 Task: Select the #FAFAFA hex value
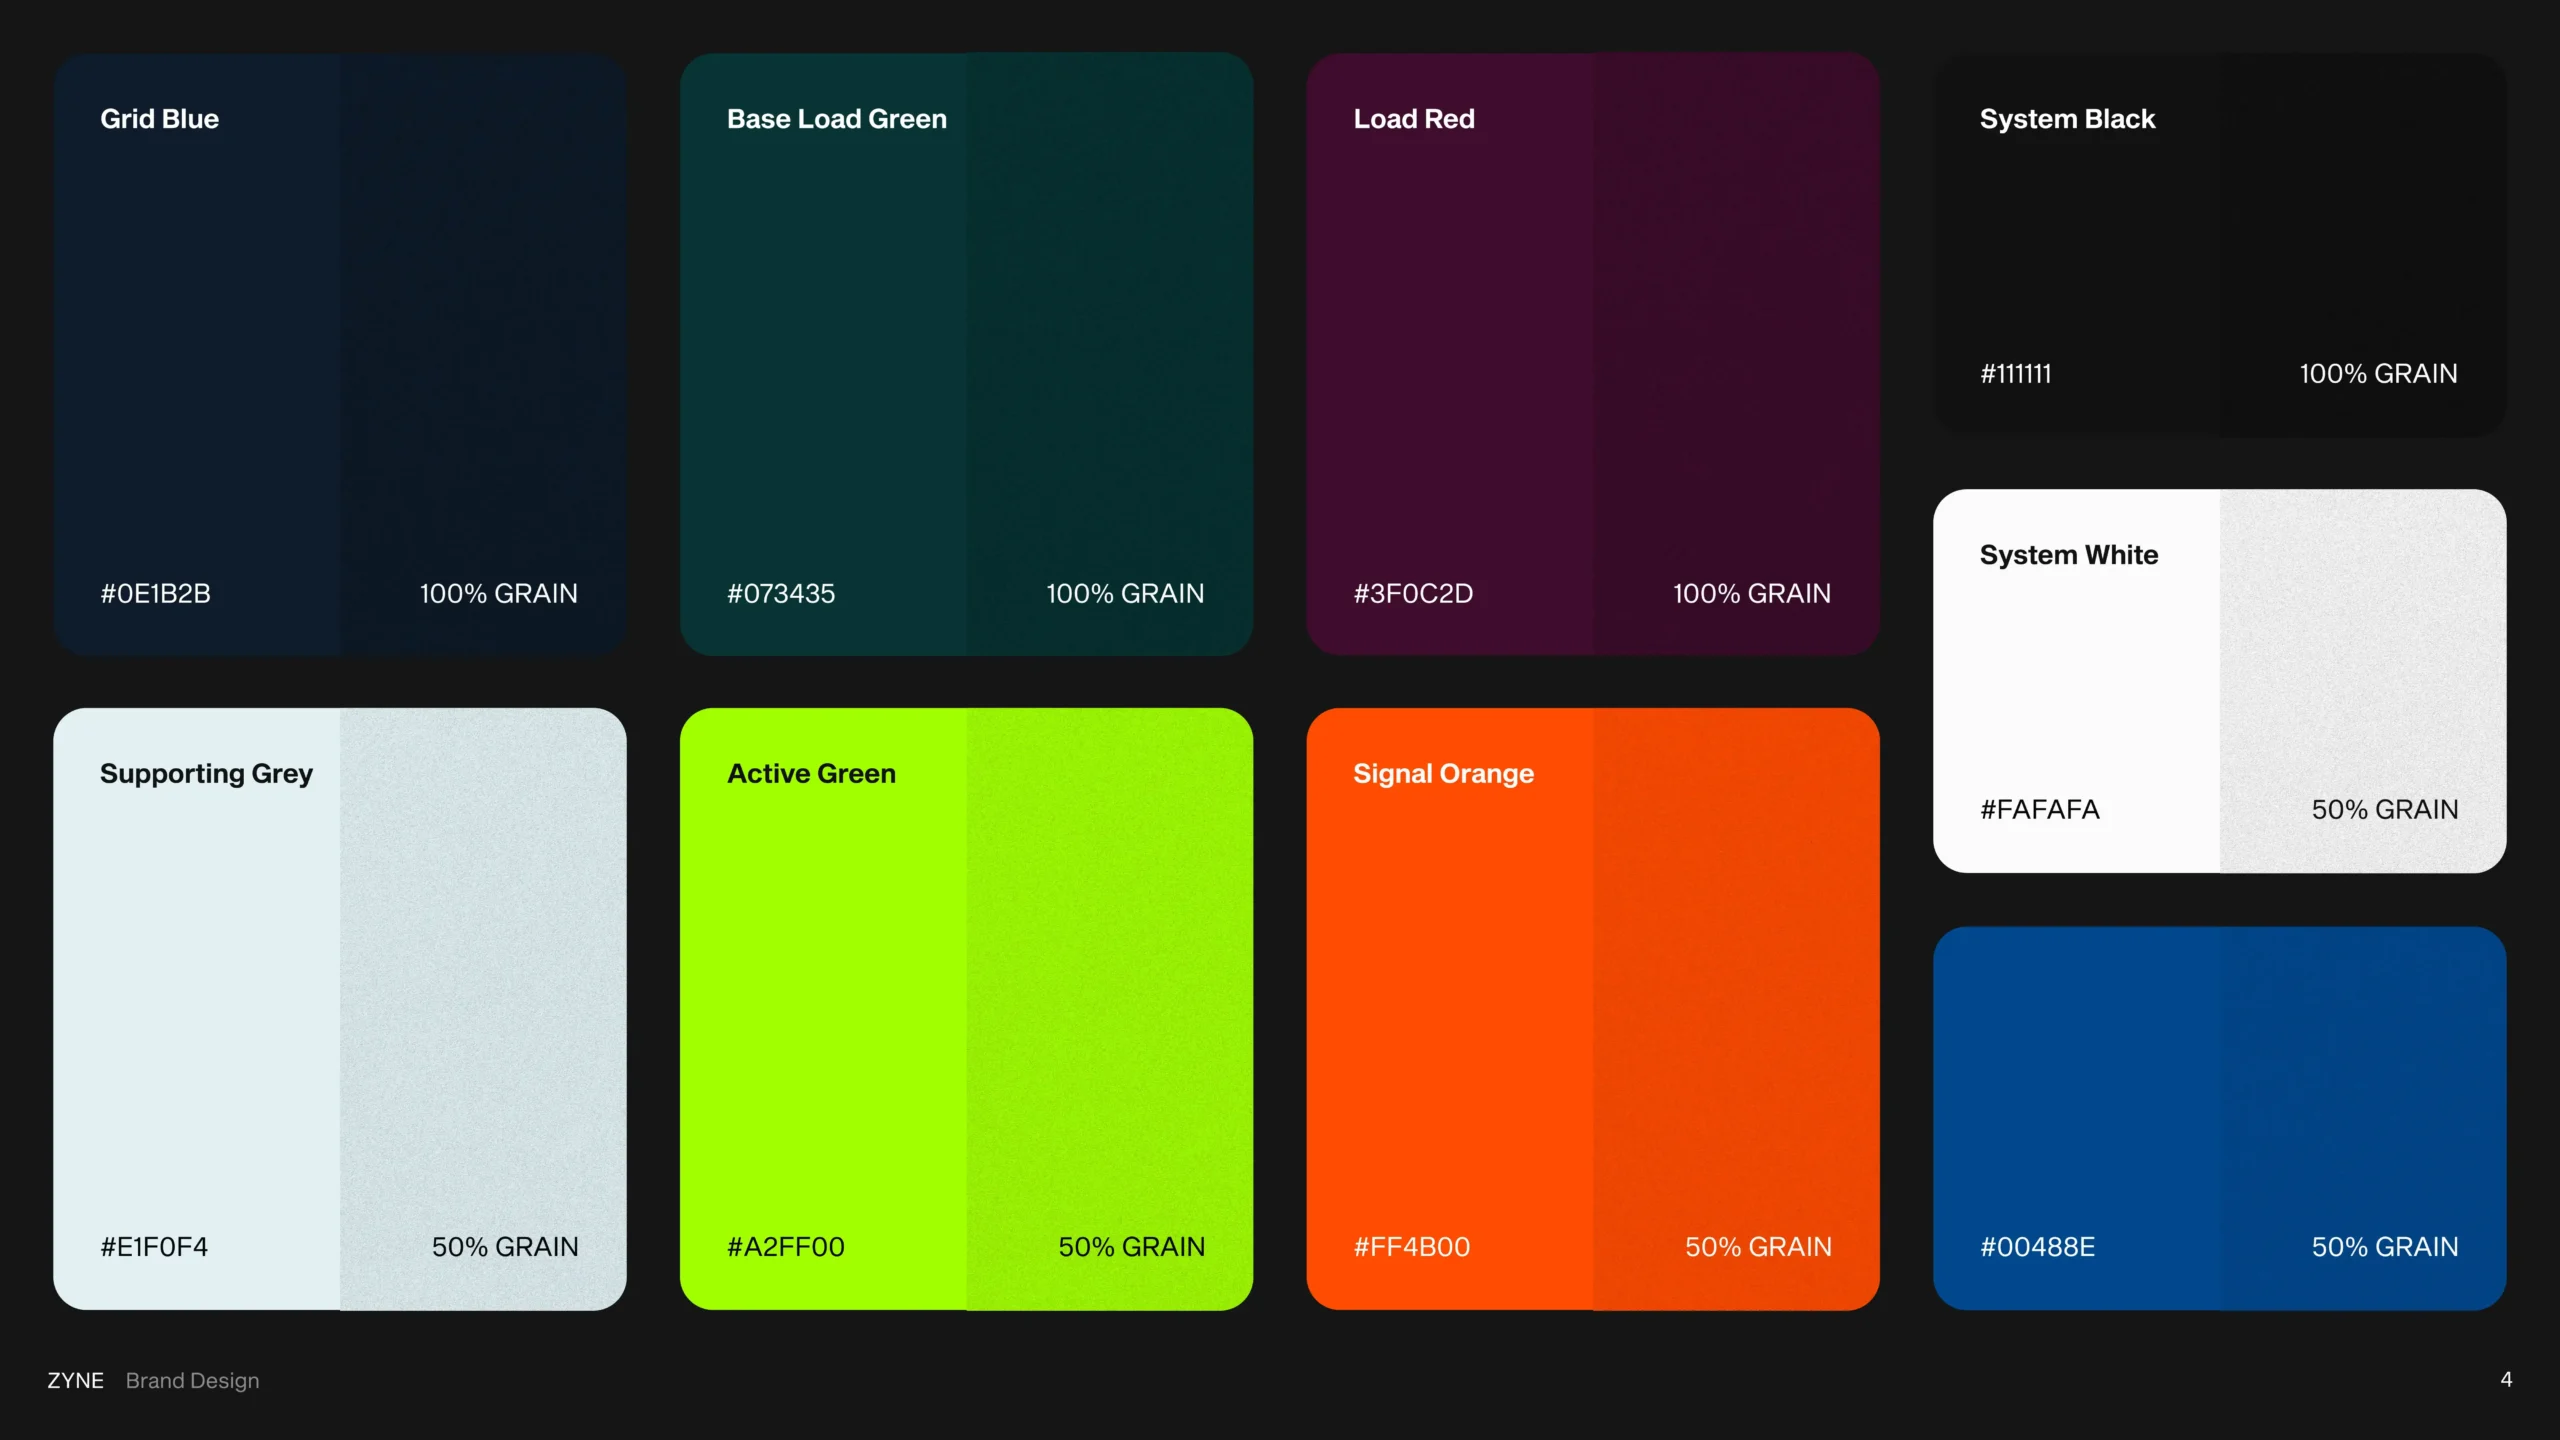click(x=2039, y=809)
